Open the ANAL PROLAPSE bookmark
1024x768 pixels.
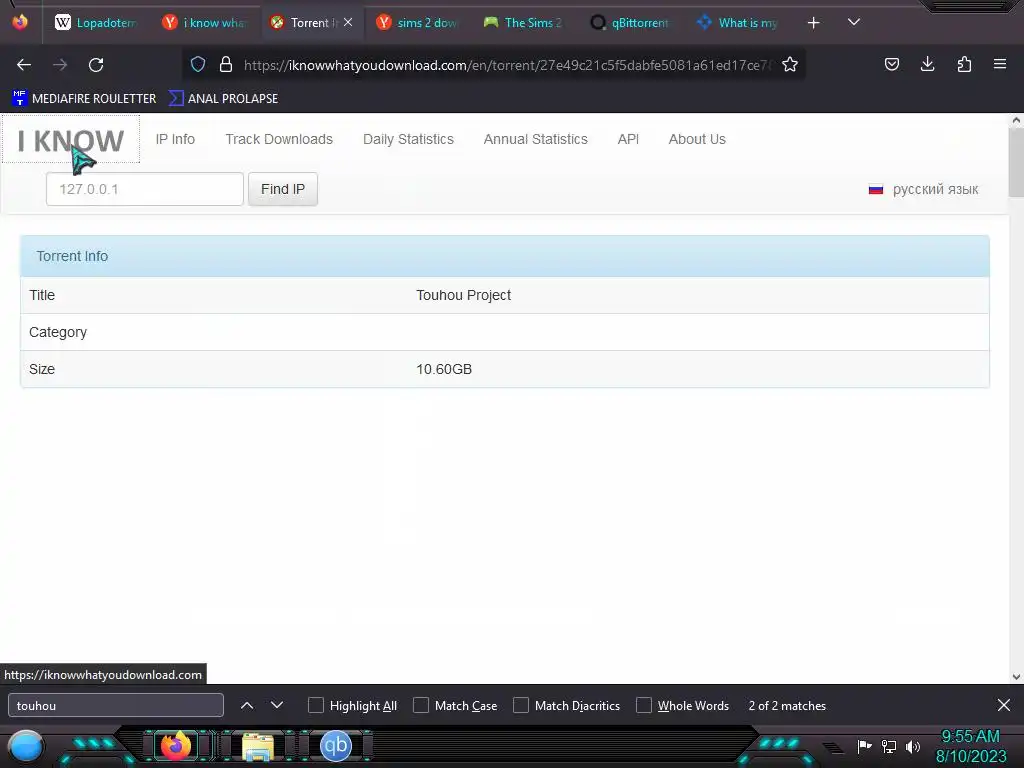(223, 99)
